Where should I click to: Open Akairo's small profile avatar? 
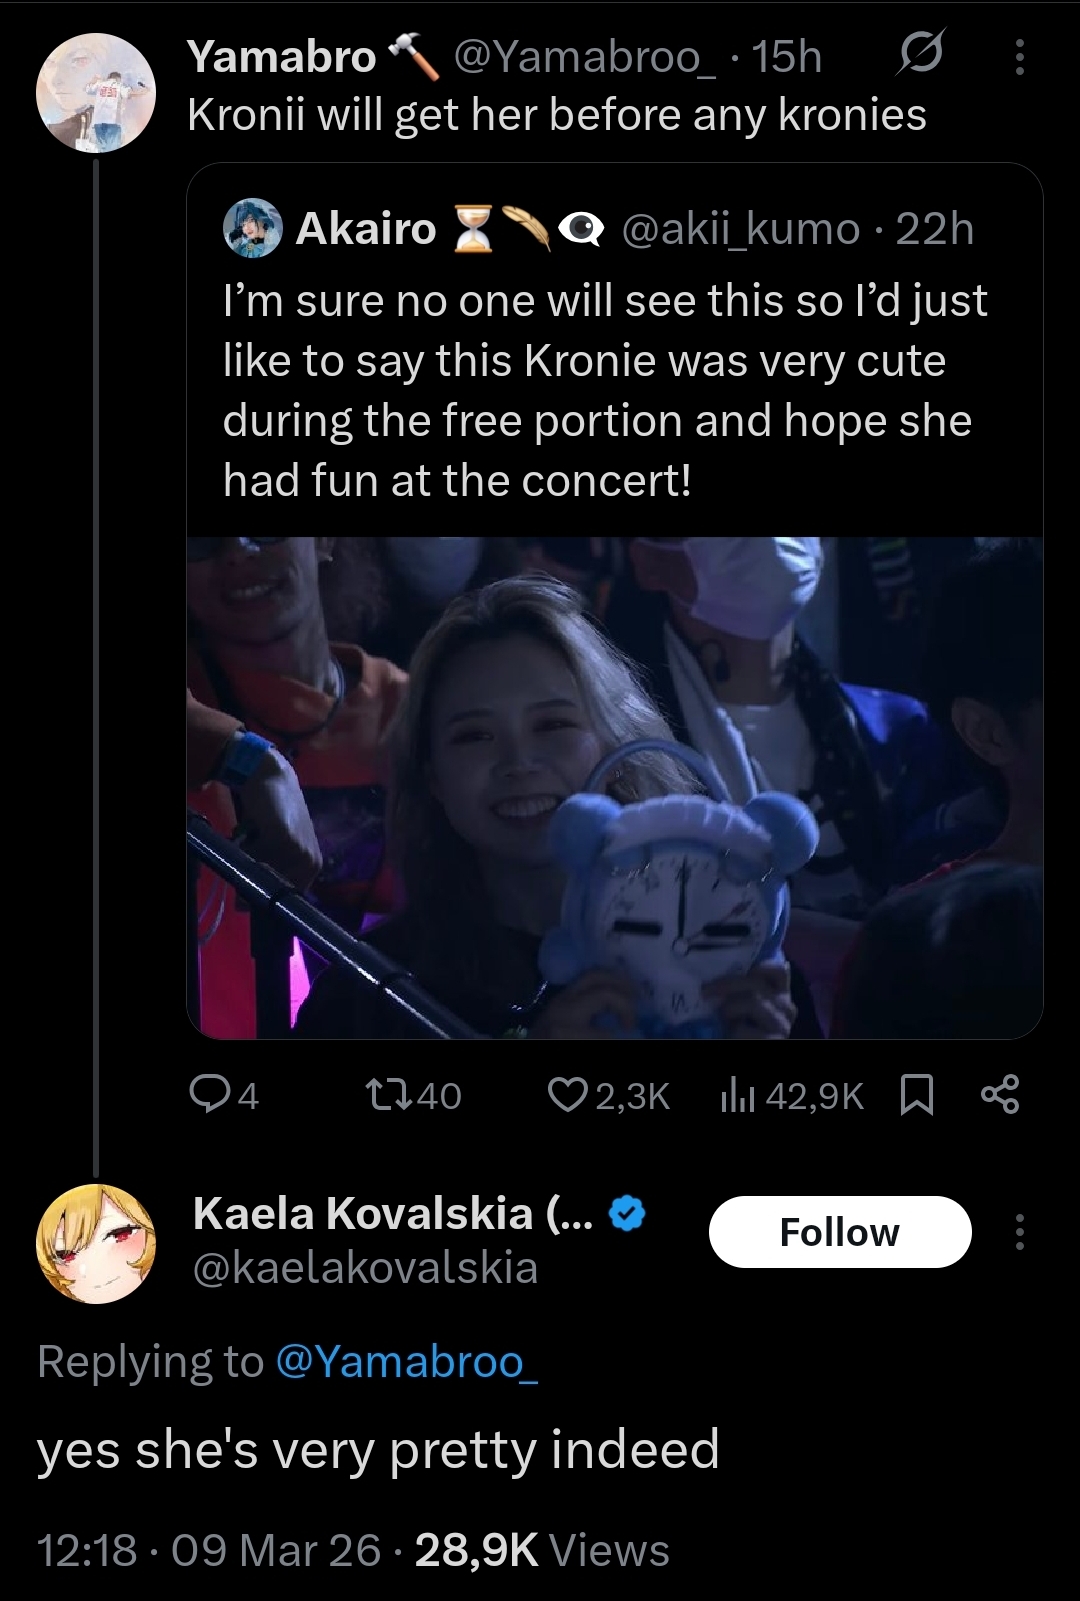coord(252,228)
